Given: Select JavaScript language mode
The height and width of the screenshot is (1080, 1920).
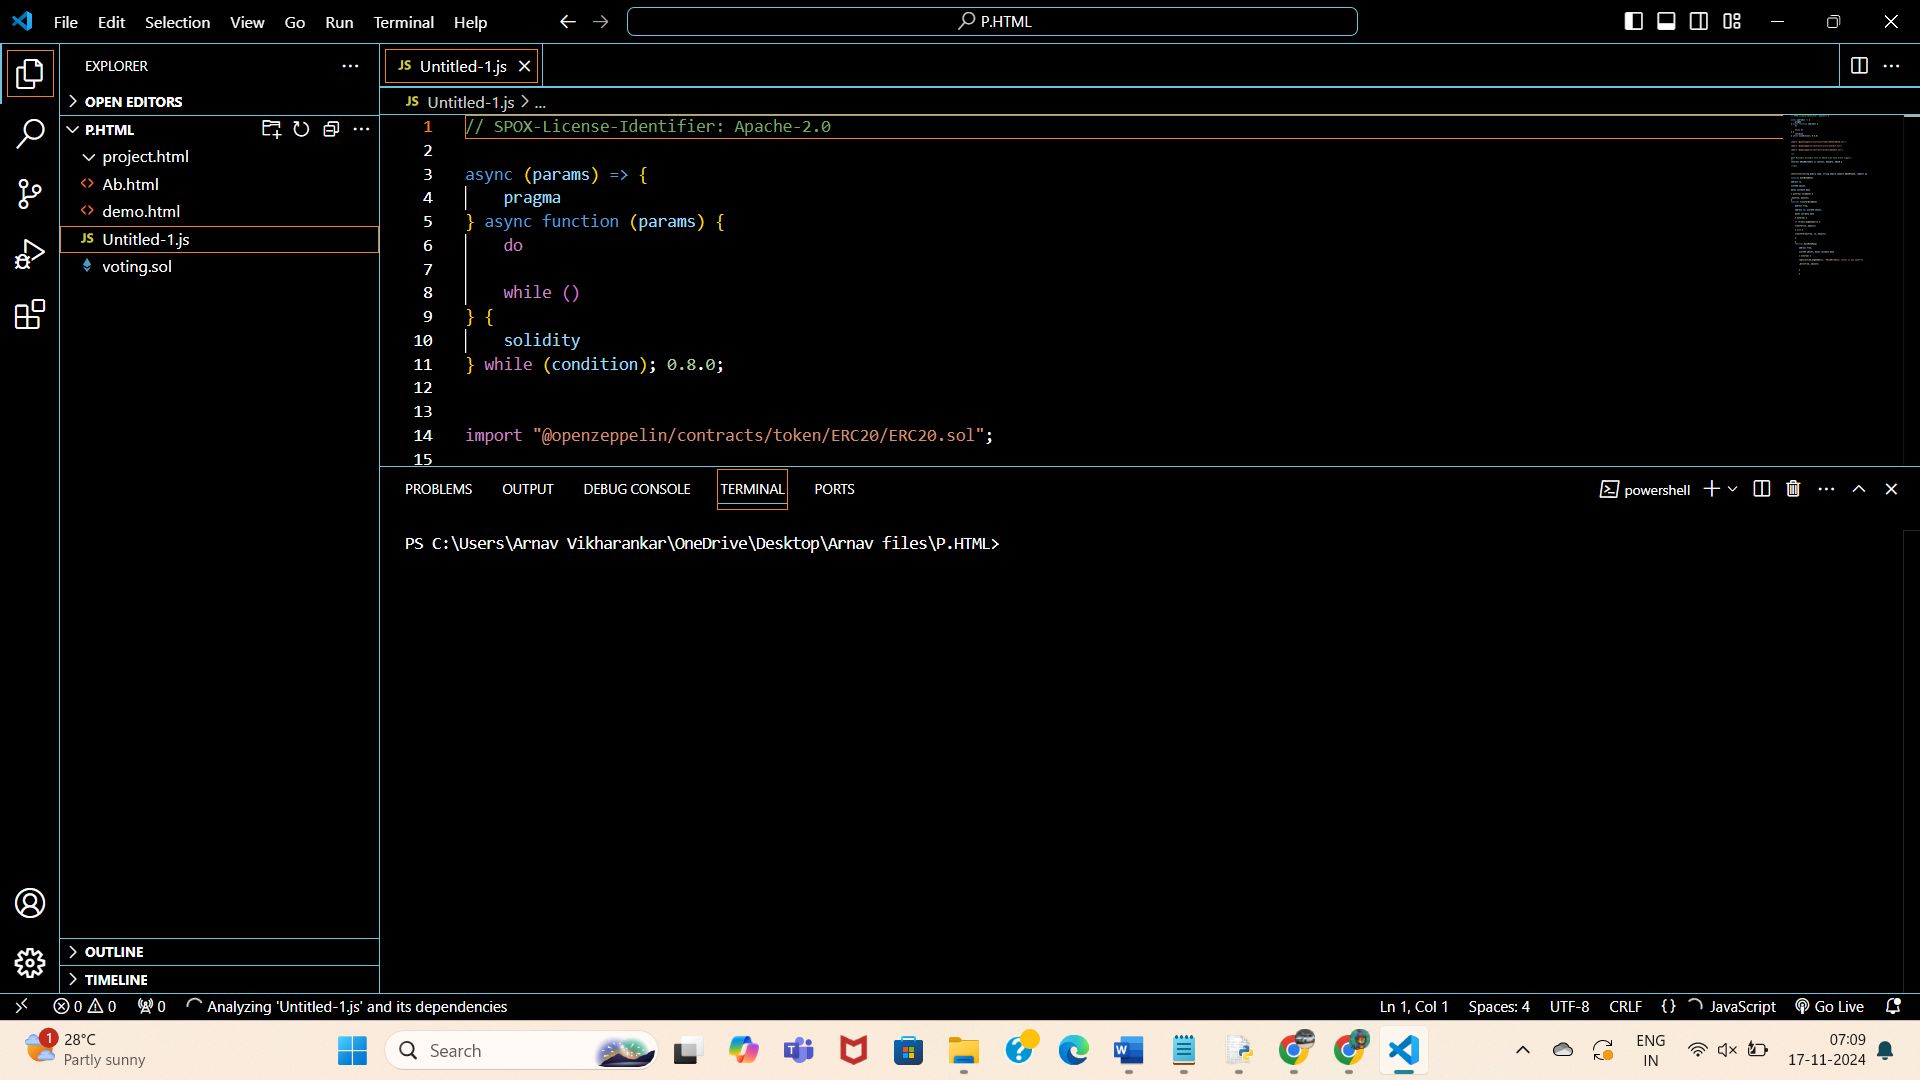Looking at the screenshot, I should [x=1742, y=1006].
